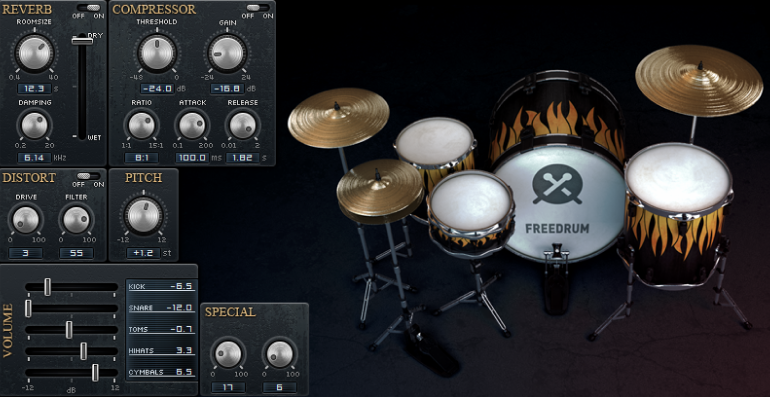This screenshot has height=397, width=770.
Task: Click the Distort Drive knob
Action: (25, 220)
